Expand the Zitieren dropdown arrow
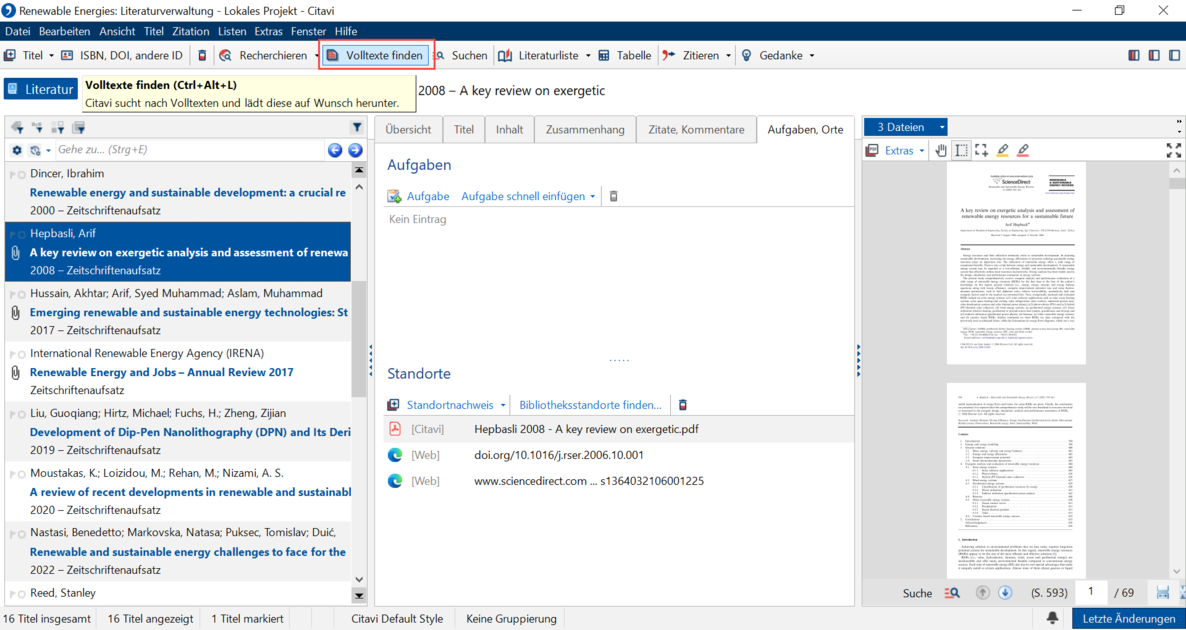The width and height of the screenshot is (1186, 630). coord(728,55)
